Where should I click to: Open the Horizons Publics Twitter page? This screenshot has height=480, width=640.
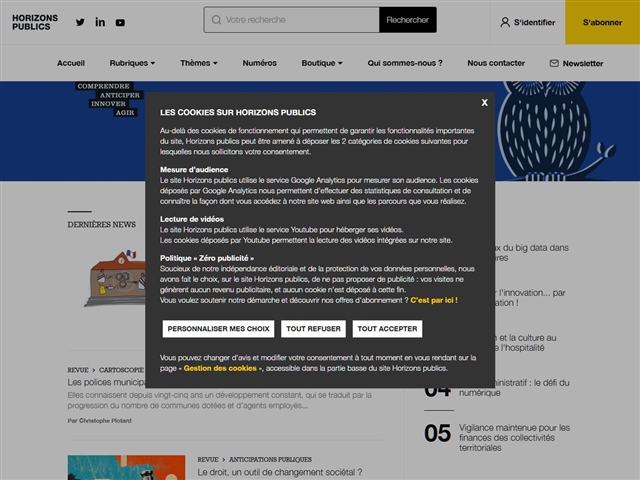[80, 22]
